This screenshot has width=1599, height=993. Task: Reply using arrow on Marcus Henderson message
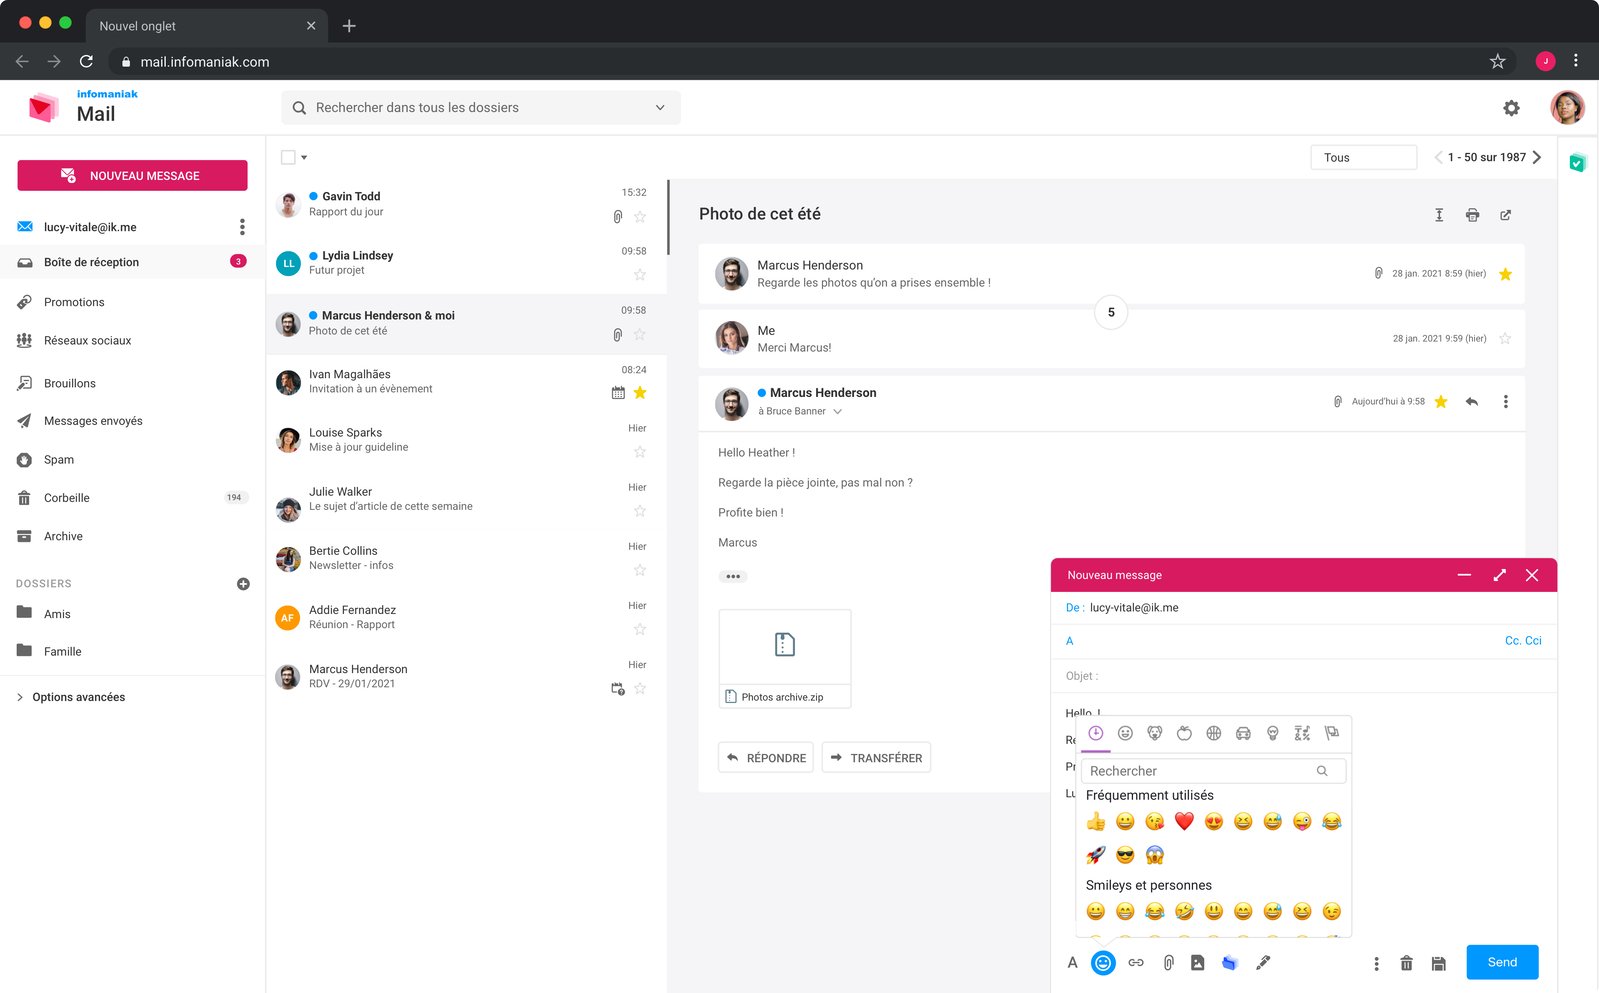point(1472,402)
